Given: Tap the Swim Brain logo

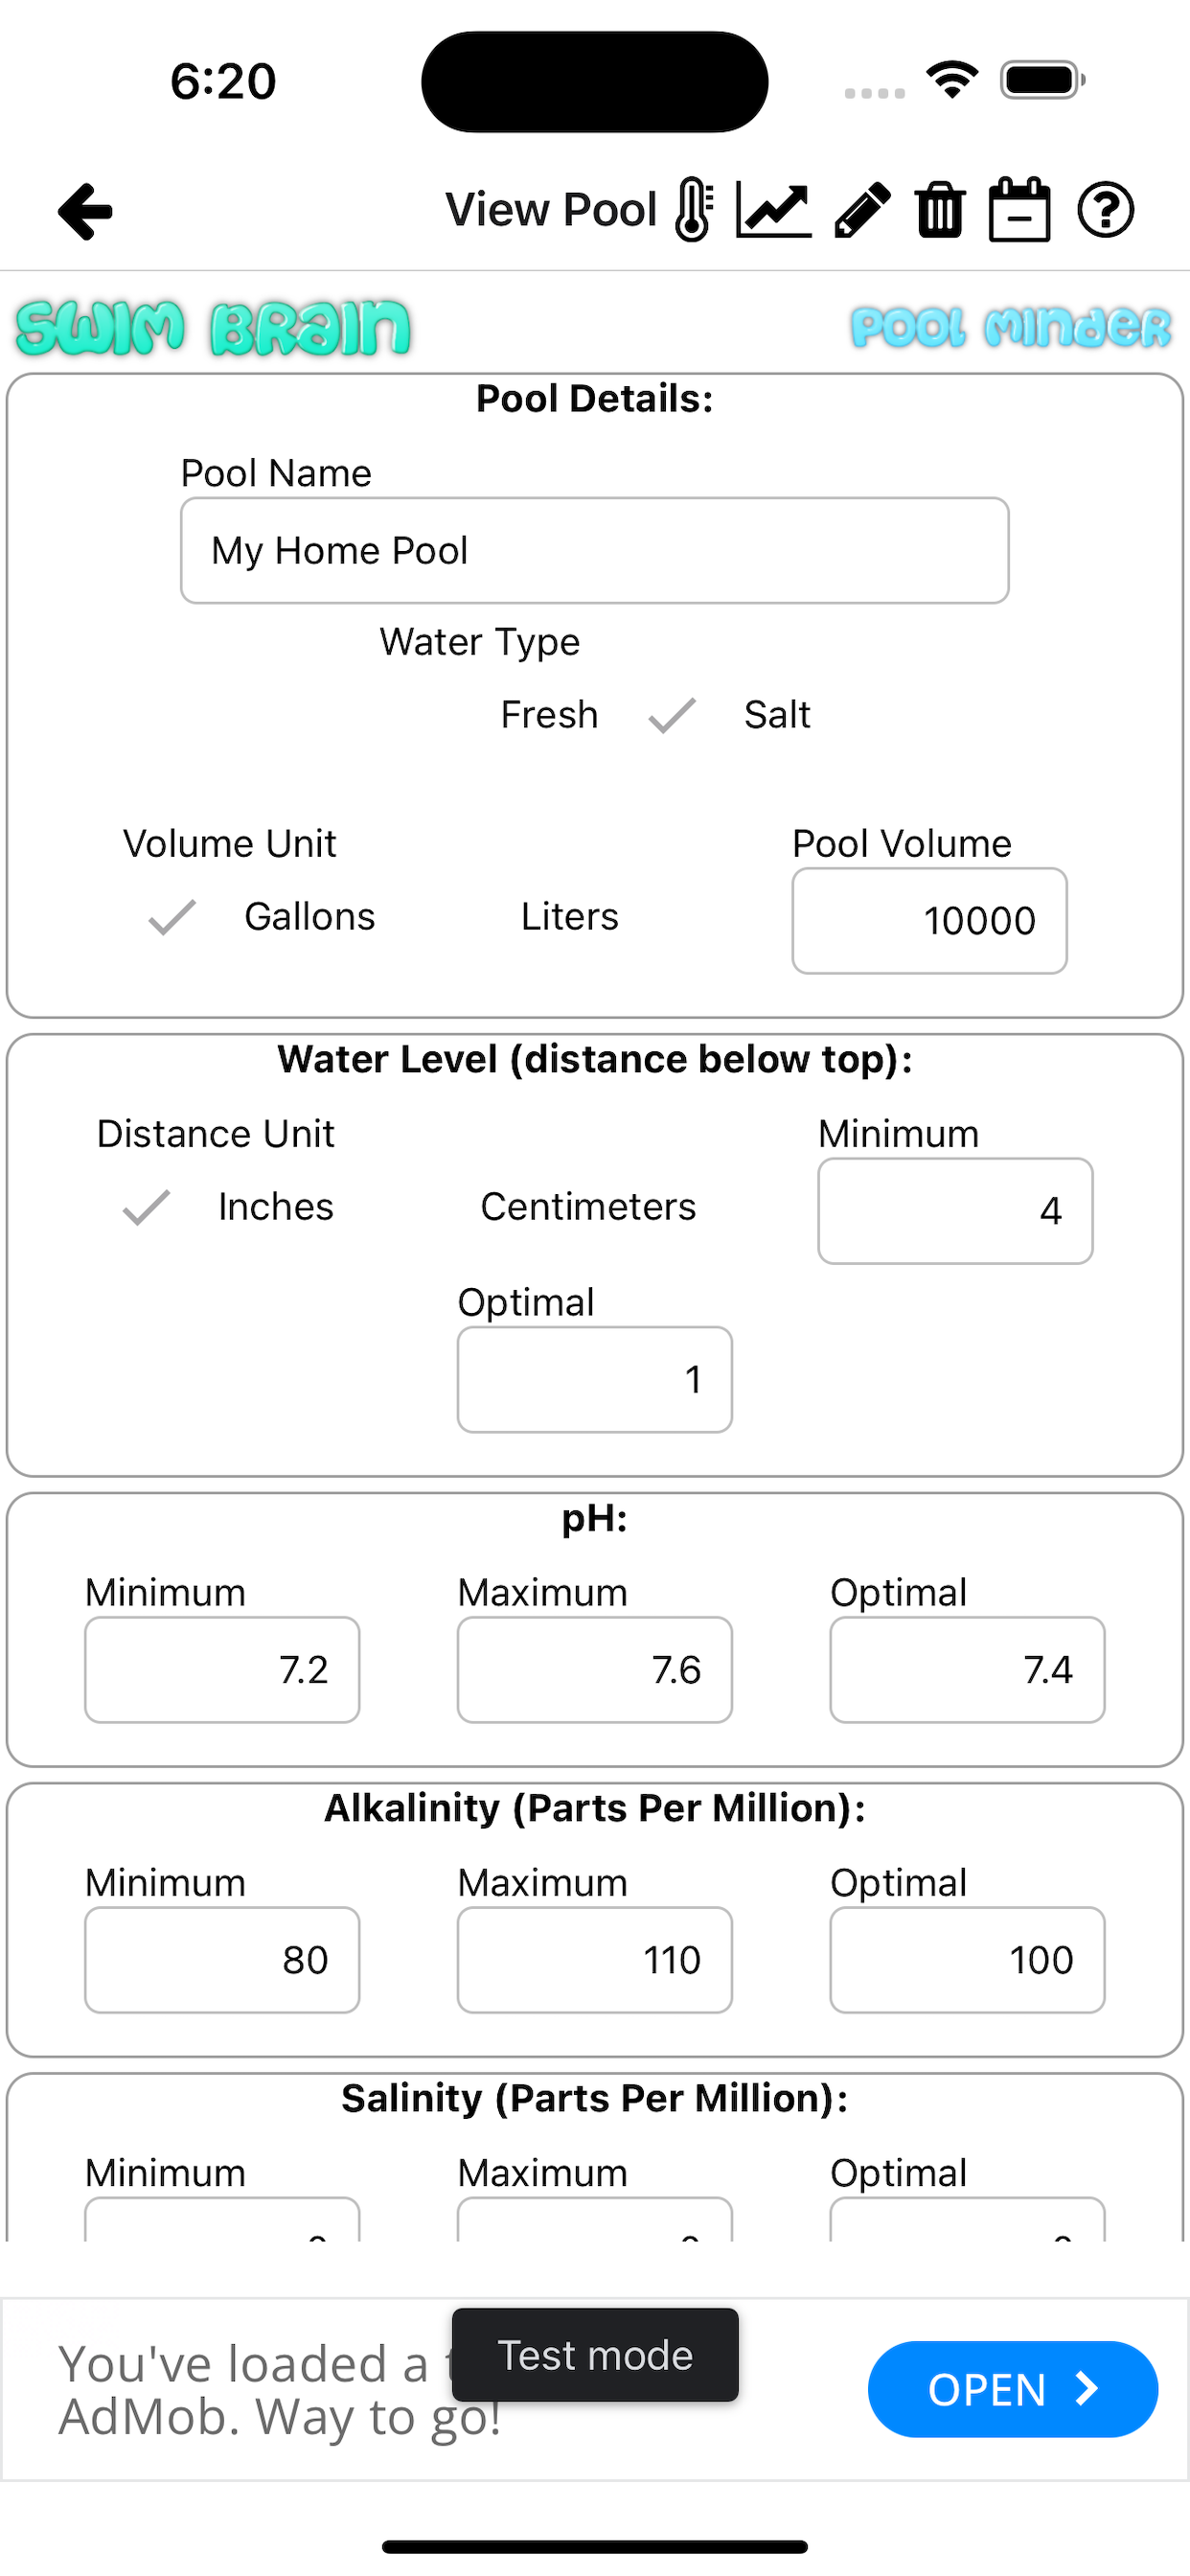Looking at the screenshot, I should [213, 328].
